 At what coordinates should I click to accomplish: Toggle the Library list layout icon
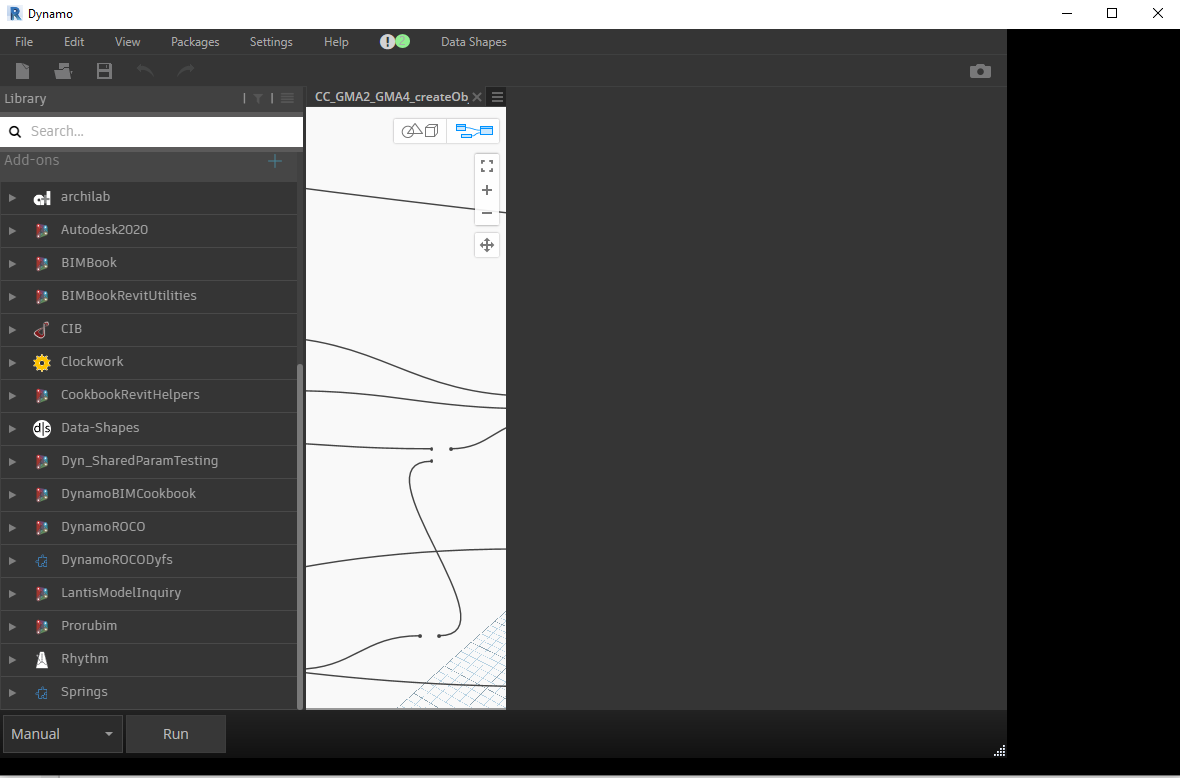[287, 98]
